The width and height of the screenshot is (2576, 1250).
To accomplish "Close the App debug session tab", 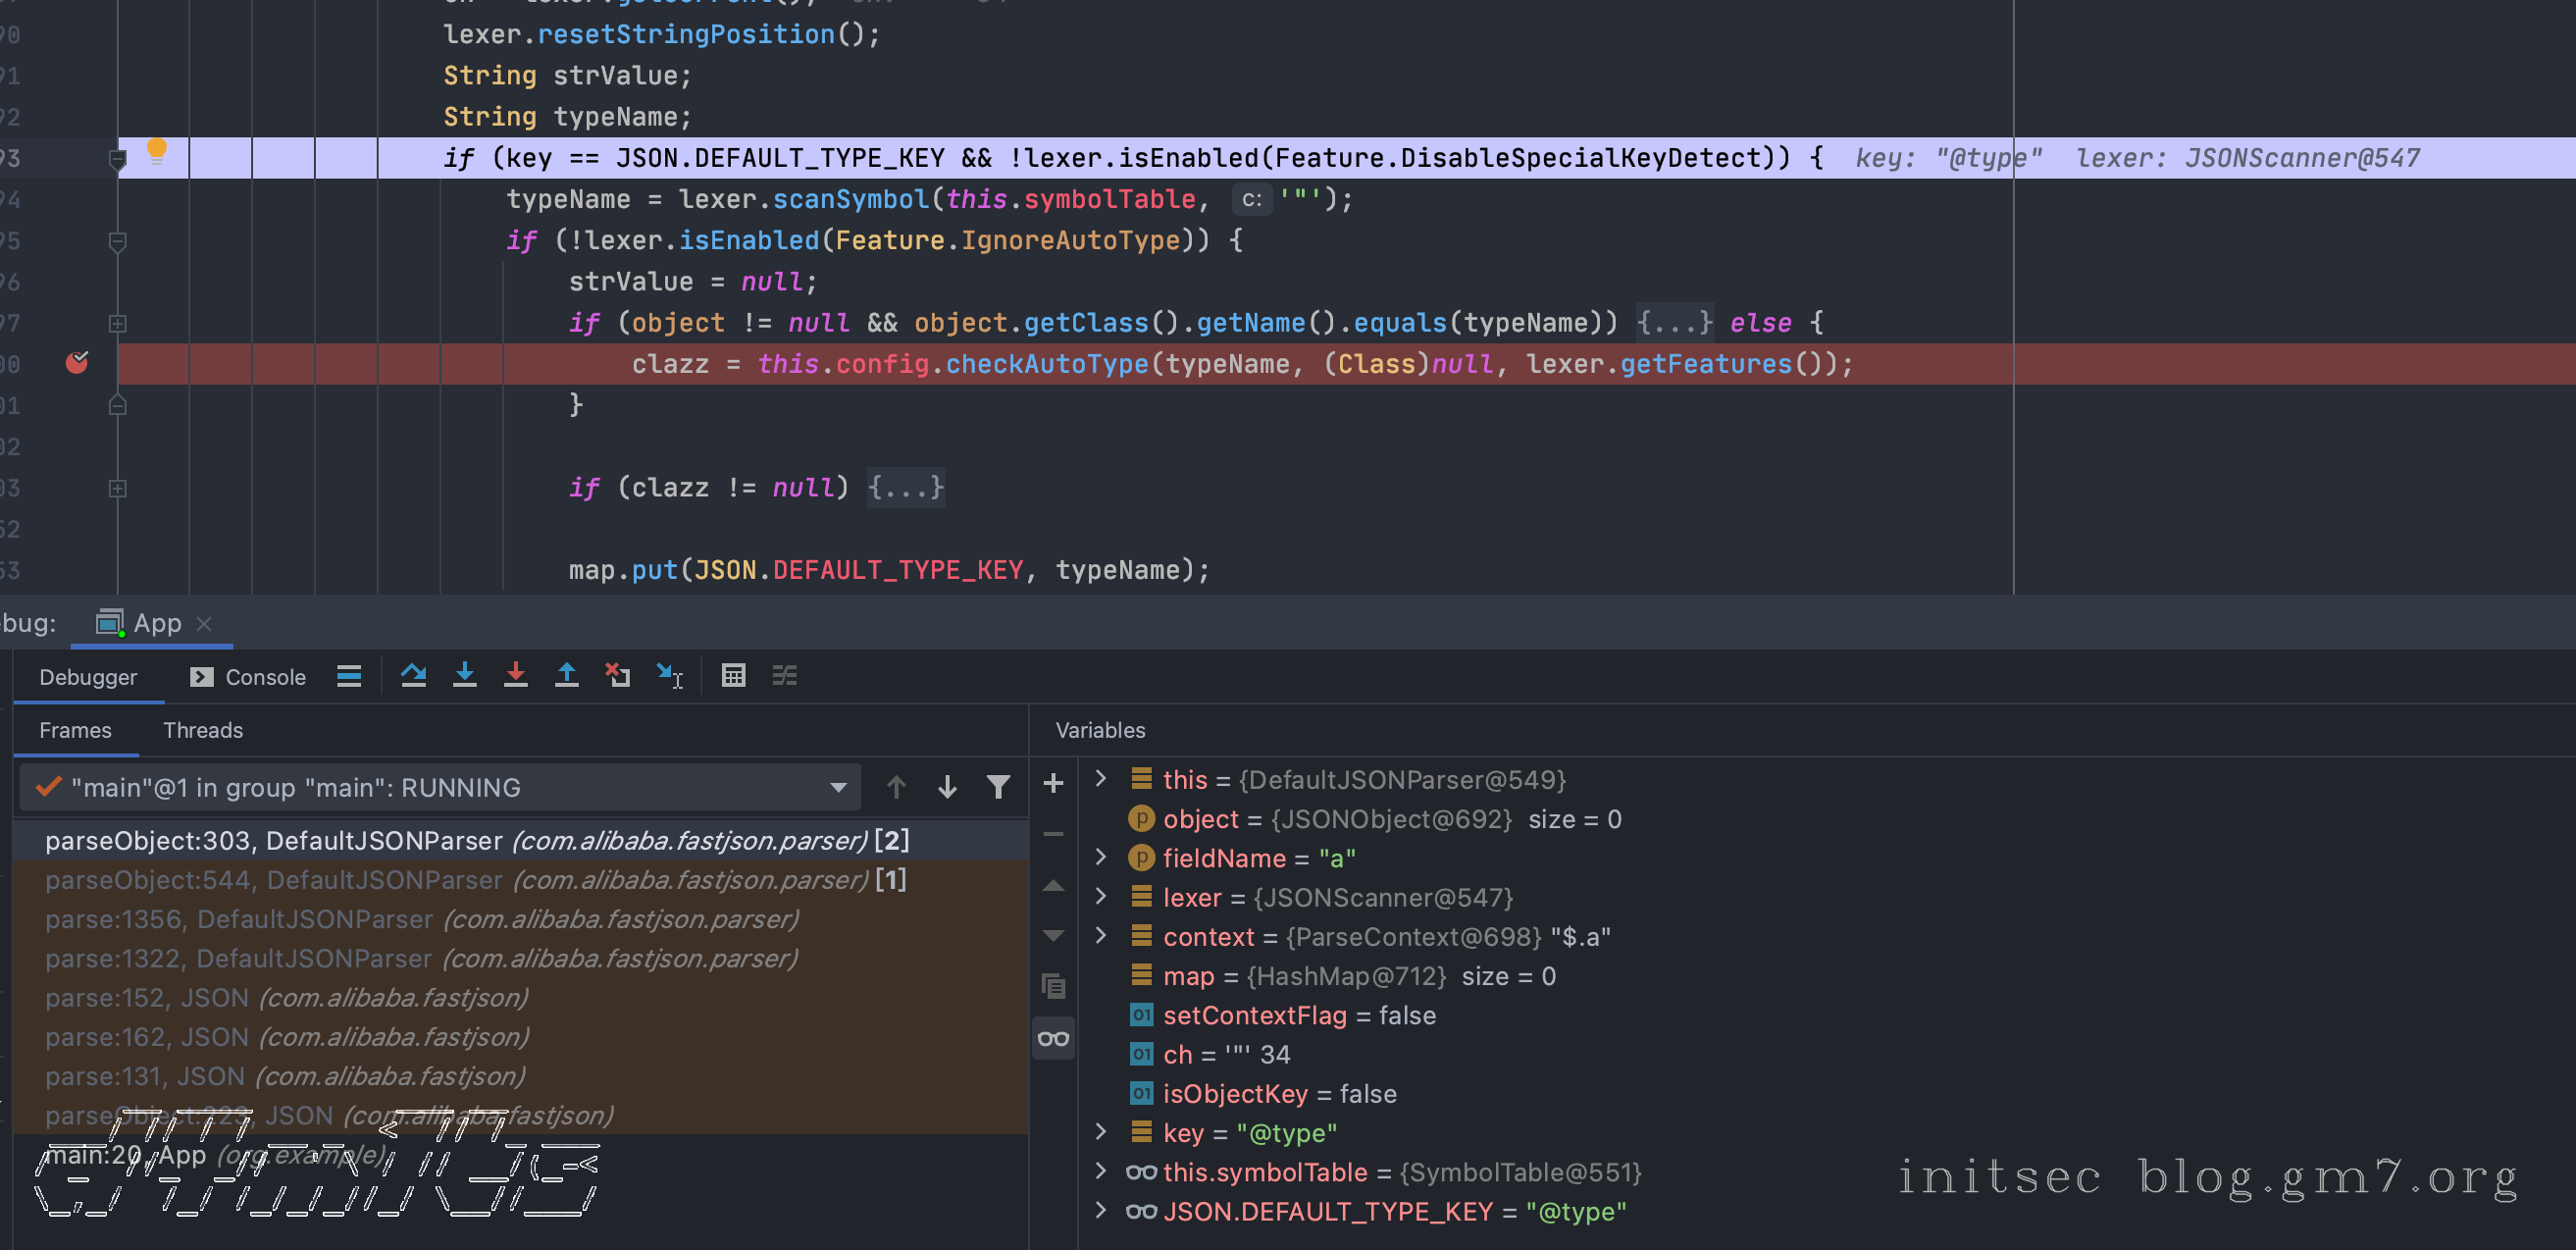I will coord(204,624).
